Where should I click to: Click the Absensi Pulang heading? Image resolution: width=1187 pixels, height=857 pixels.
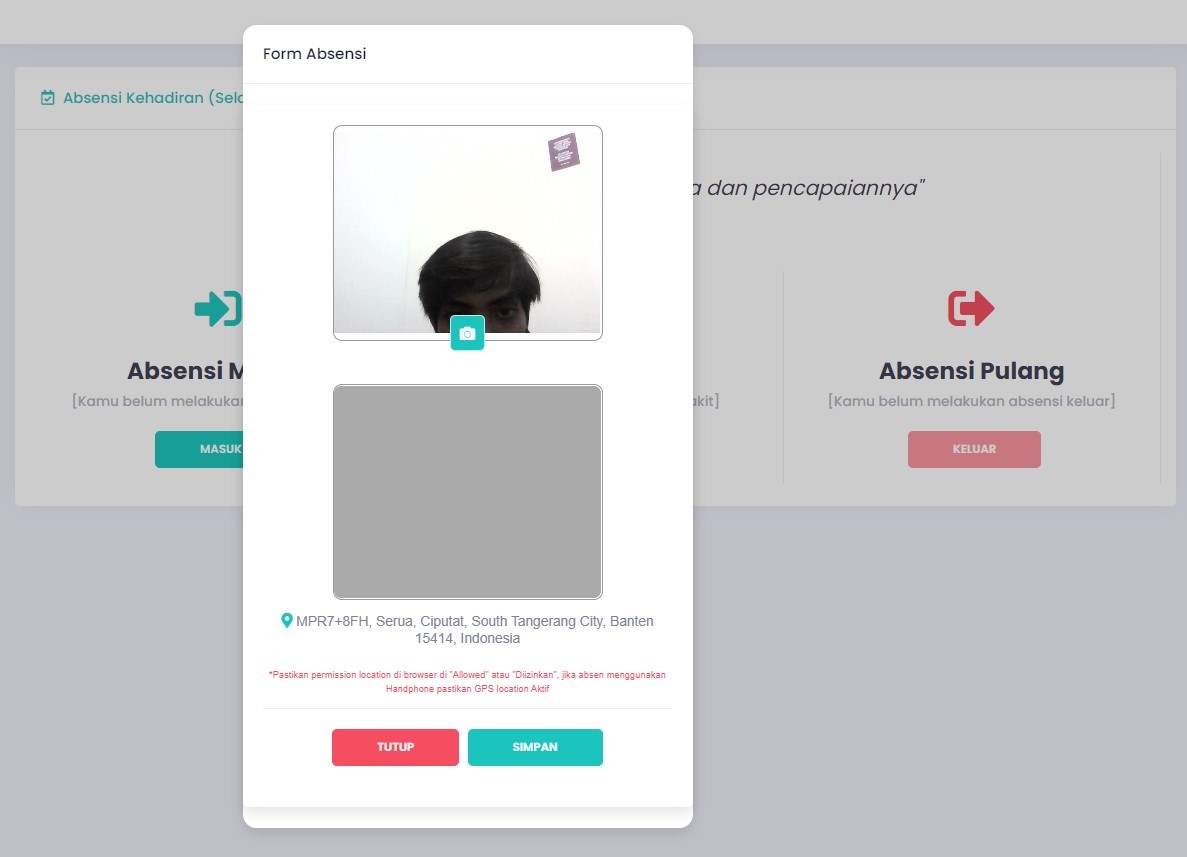pos(971,370)
